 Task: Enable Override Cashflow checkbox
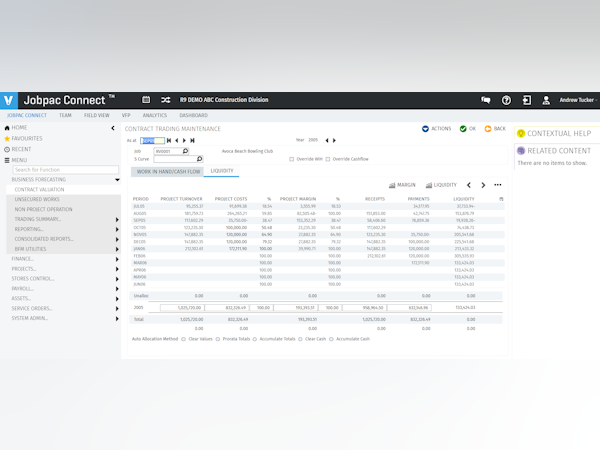pyautogui.click(x=328, y=159)
